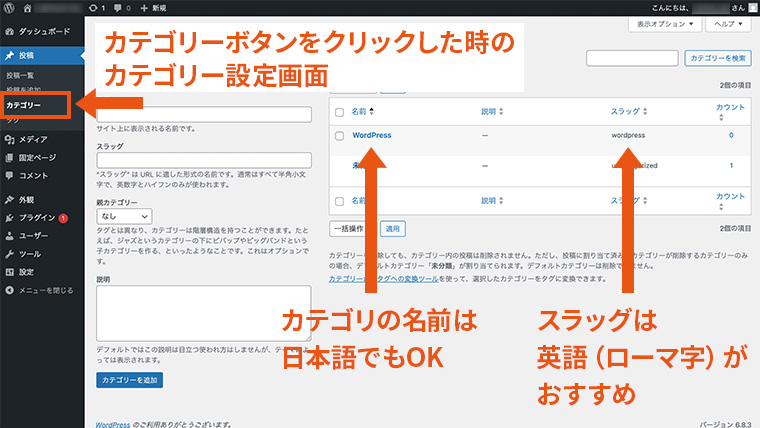This screenshot has width=760, height=428.
Task: Click count 1 for uncategorized row
Action: pyautogui.click(x=731, y=166)
